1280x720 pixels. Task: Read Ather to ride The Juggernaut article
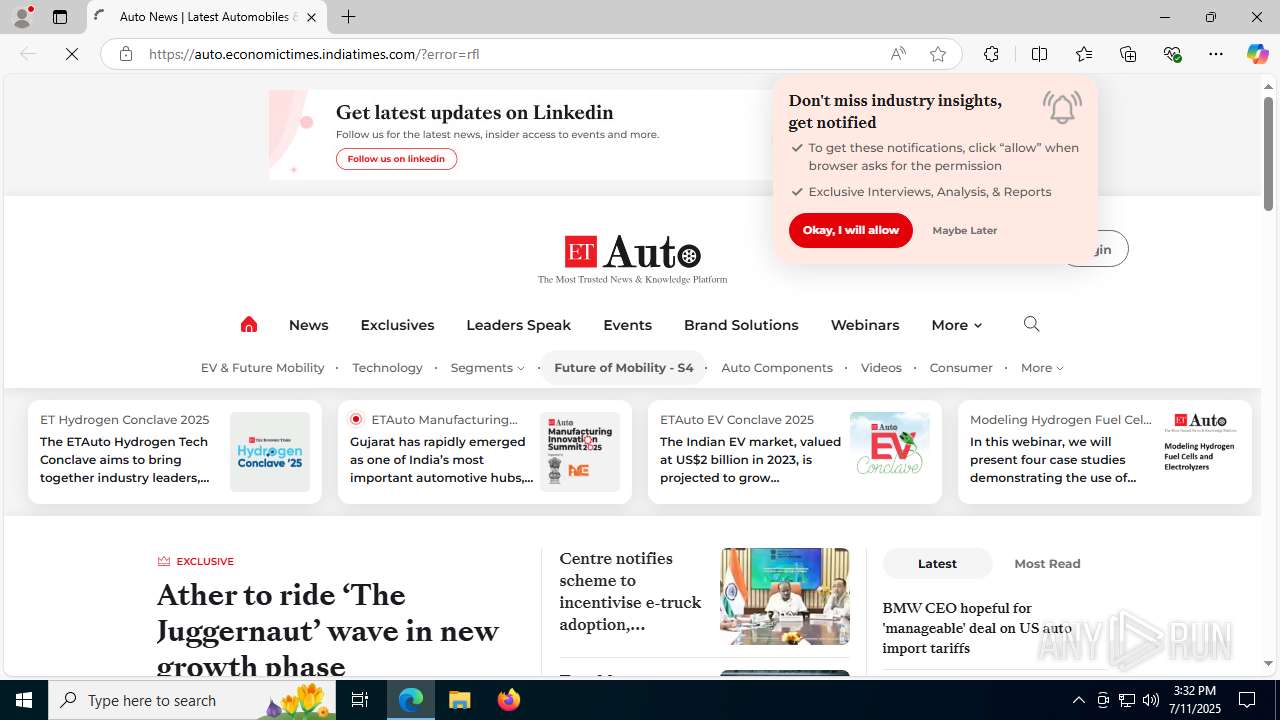pyautogui.click(x=328, y=630)
